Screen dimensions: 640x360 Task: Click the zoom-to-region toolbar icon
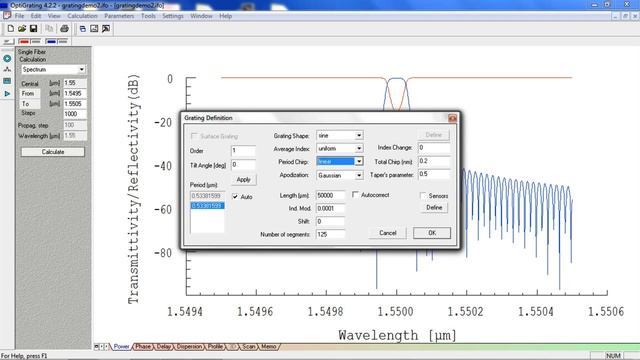pyautogui.click(x=106, y=29)
